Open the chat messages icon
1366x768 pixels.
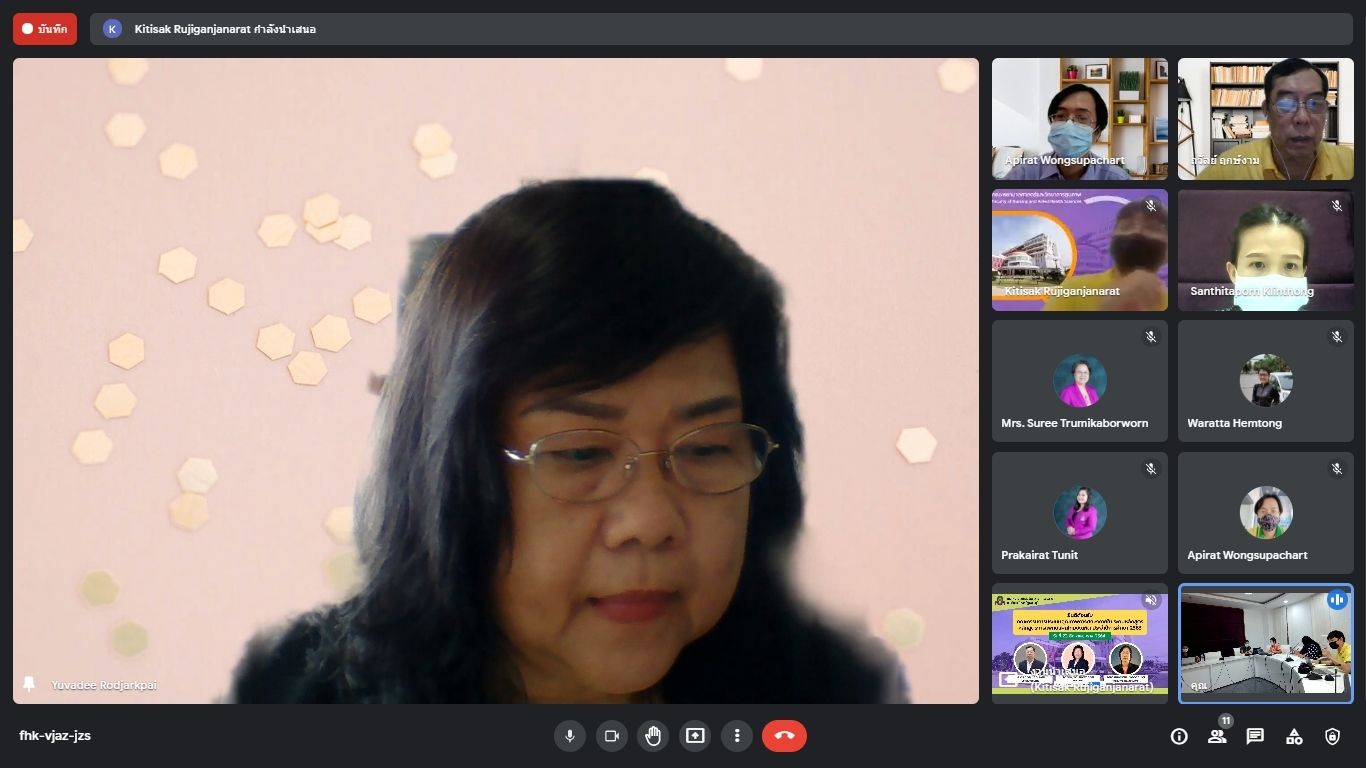(x=1255, y=736)
